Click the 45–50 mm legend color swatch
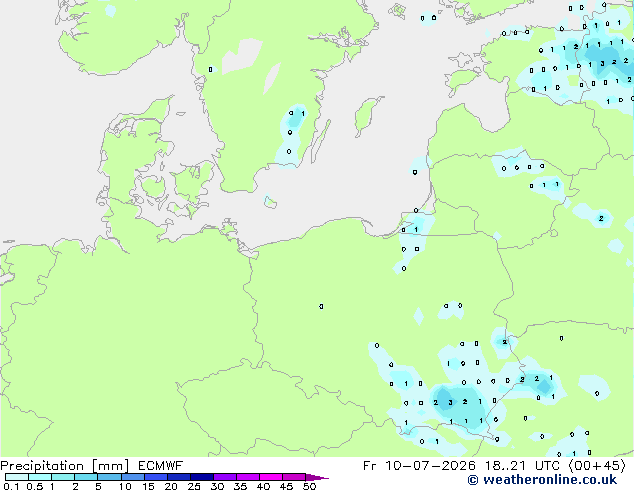This screenshot has height=490, width=634. tap(294, 477)
